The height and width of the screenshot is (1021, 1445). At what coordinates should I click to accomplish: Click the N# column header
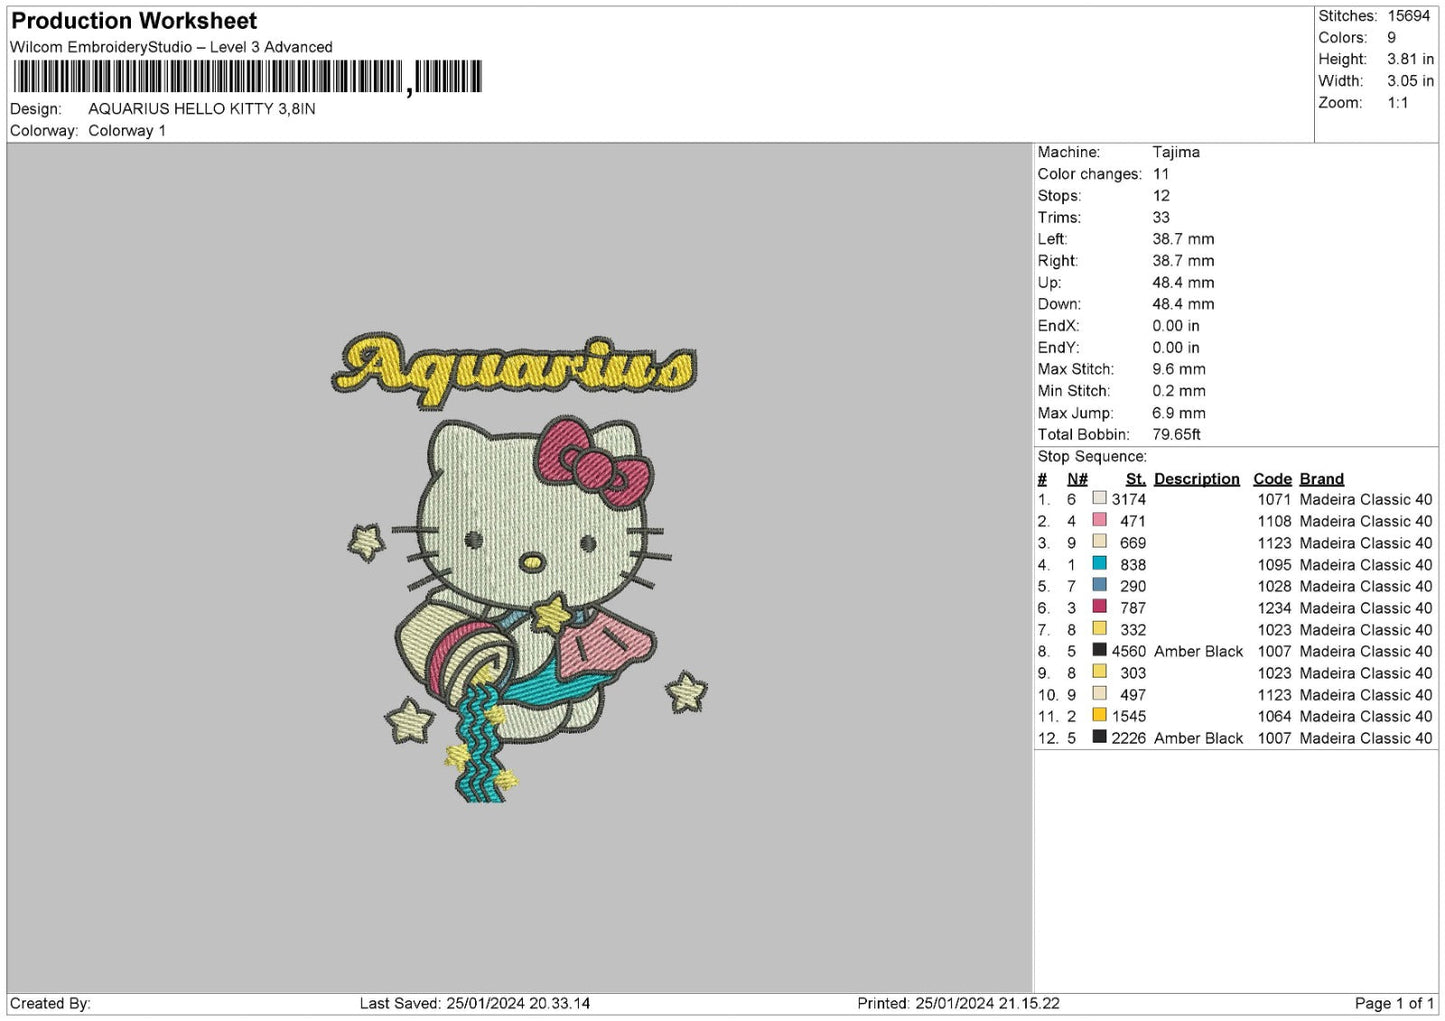coord(1077,479)
